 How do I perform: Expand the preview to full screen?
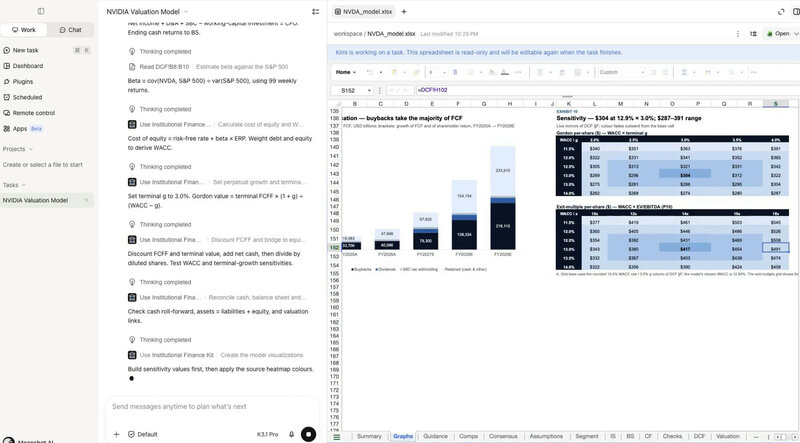(781, 12)
